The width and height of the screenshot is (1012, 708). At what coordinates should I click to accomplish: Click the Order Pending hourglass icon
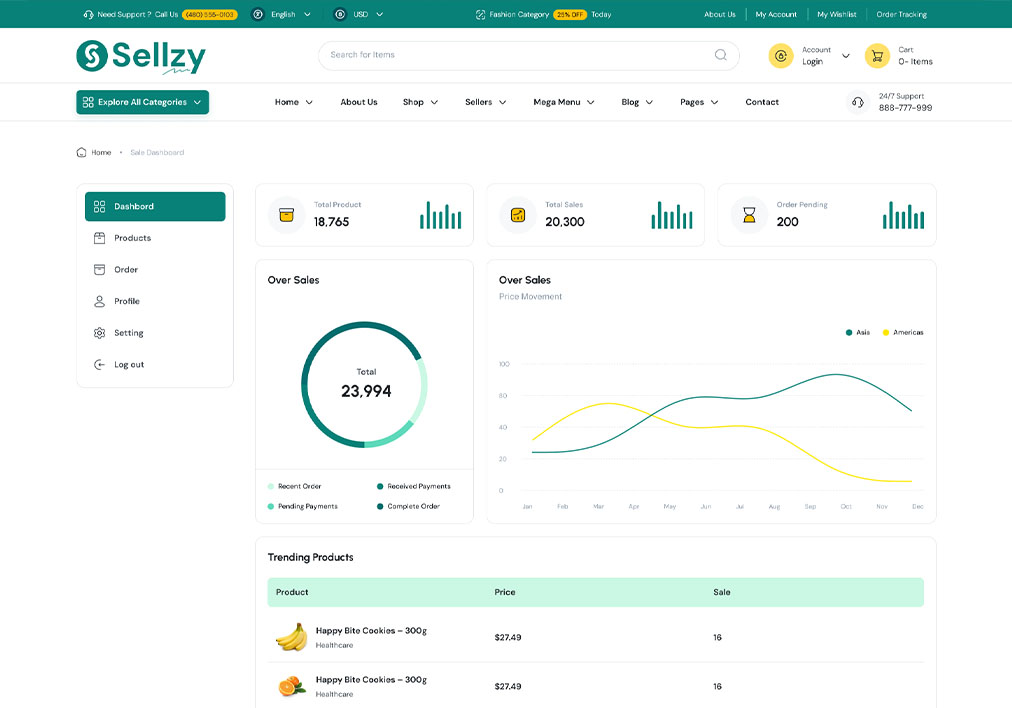[x=749, y=215]
